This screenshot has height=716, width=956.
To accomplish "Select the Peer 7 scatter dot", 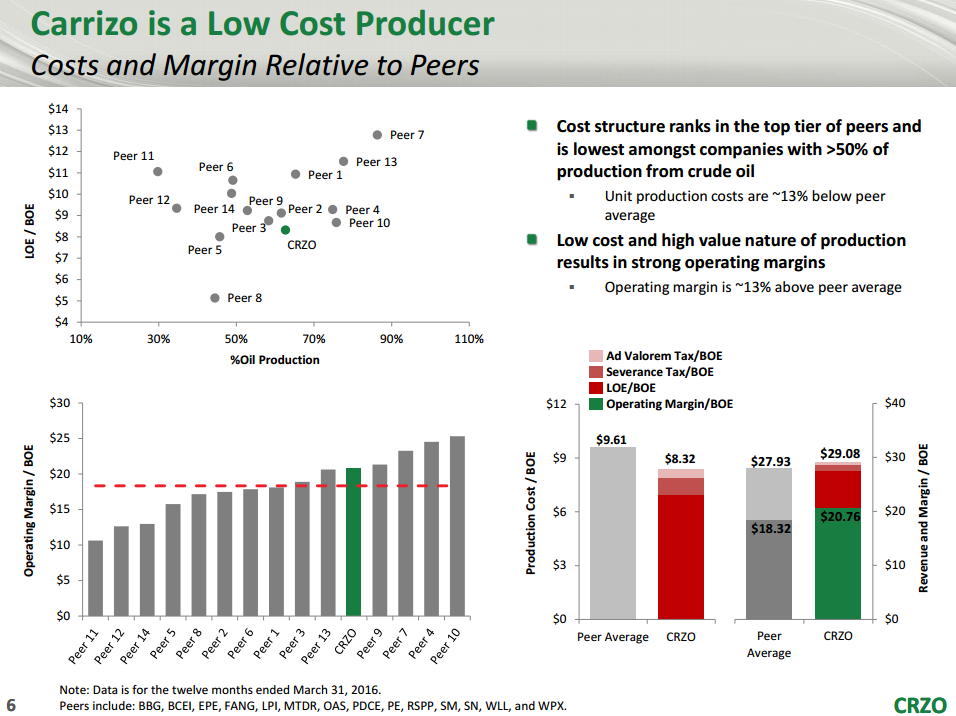I will [377, 135].
